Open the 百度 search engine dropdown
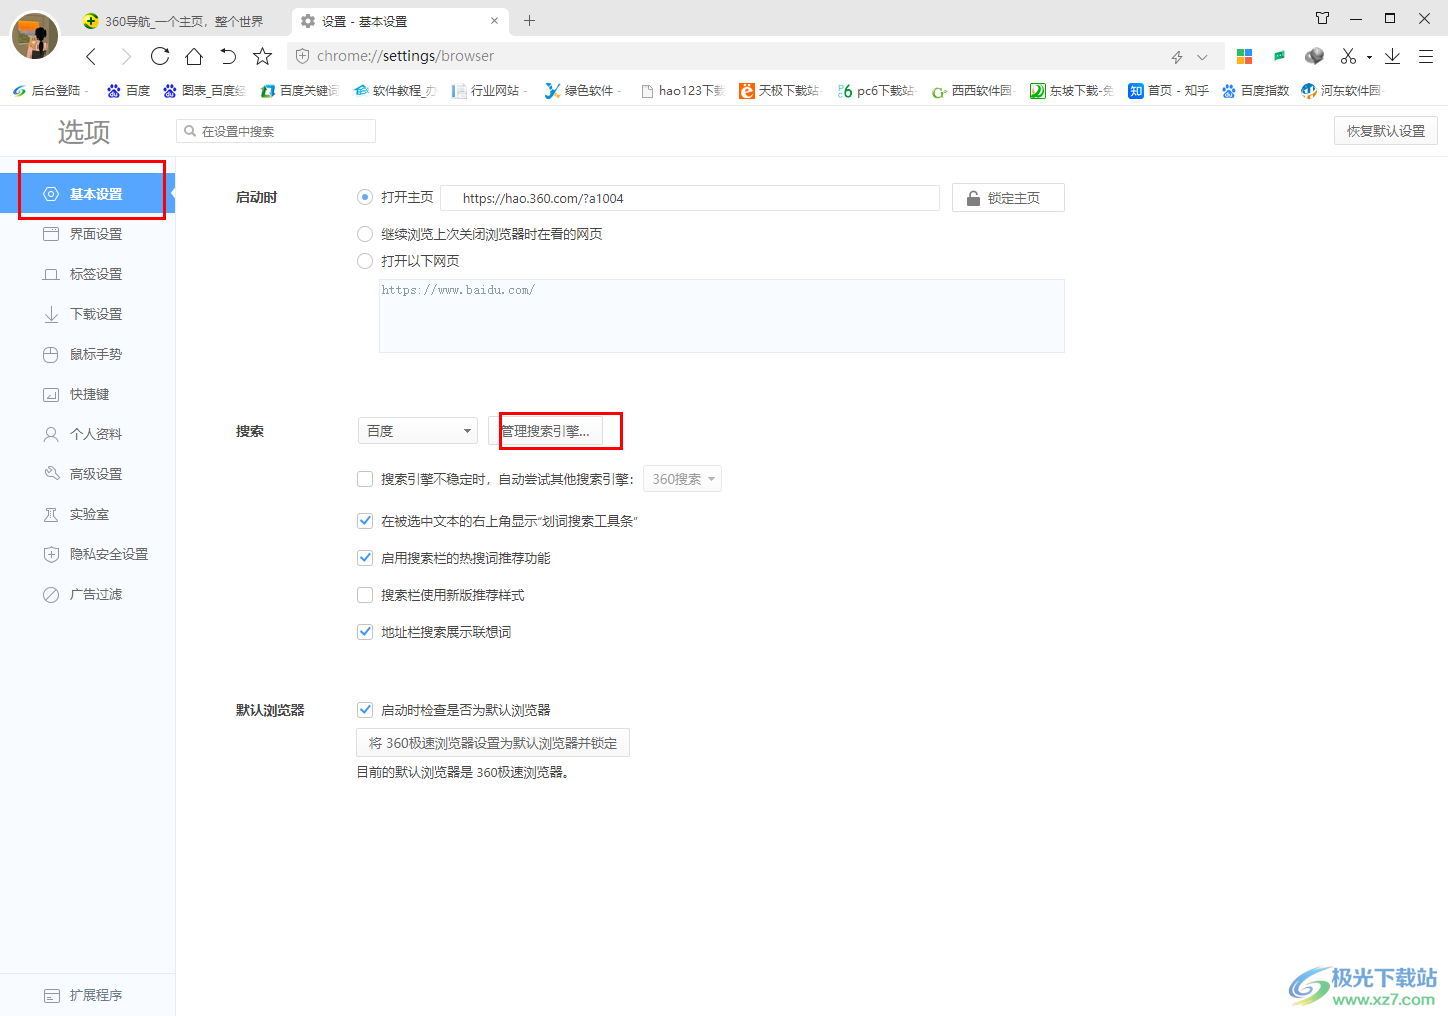The width and height of the screenshot is (1448, 1016). 418,431
